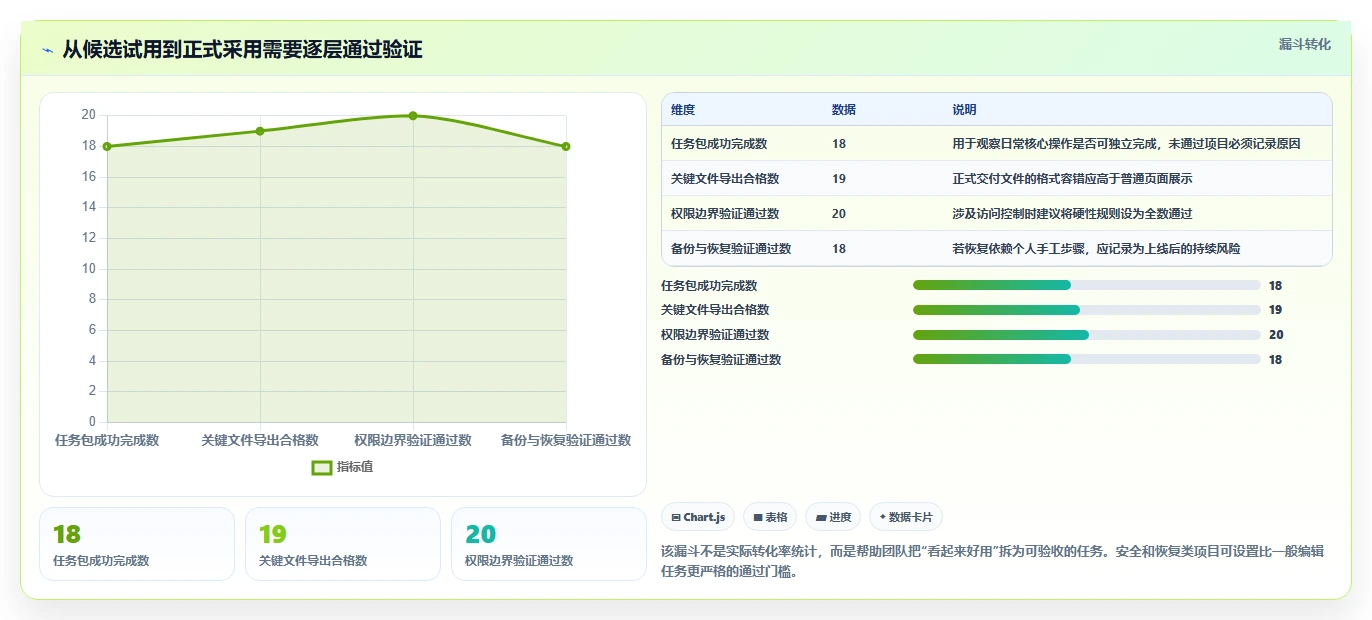Open the data card showing 20
Viewport: 1372px width, 620px height.
tap(549, 544)
